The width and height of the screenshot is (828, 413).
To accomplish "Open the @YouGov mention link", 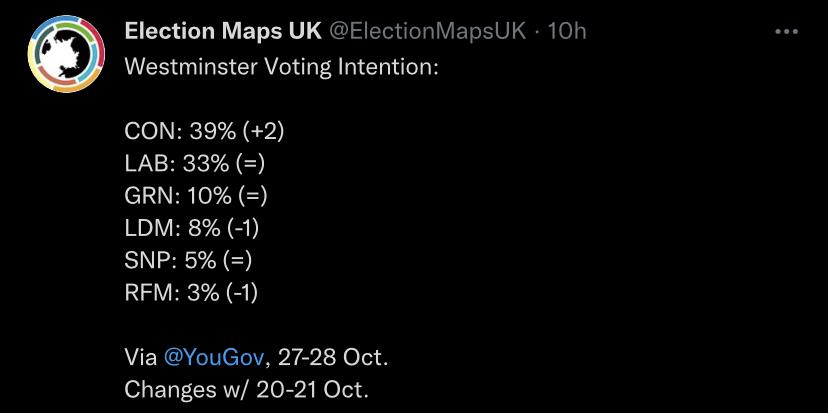I will 214,358.
